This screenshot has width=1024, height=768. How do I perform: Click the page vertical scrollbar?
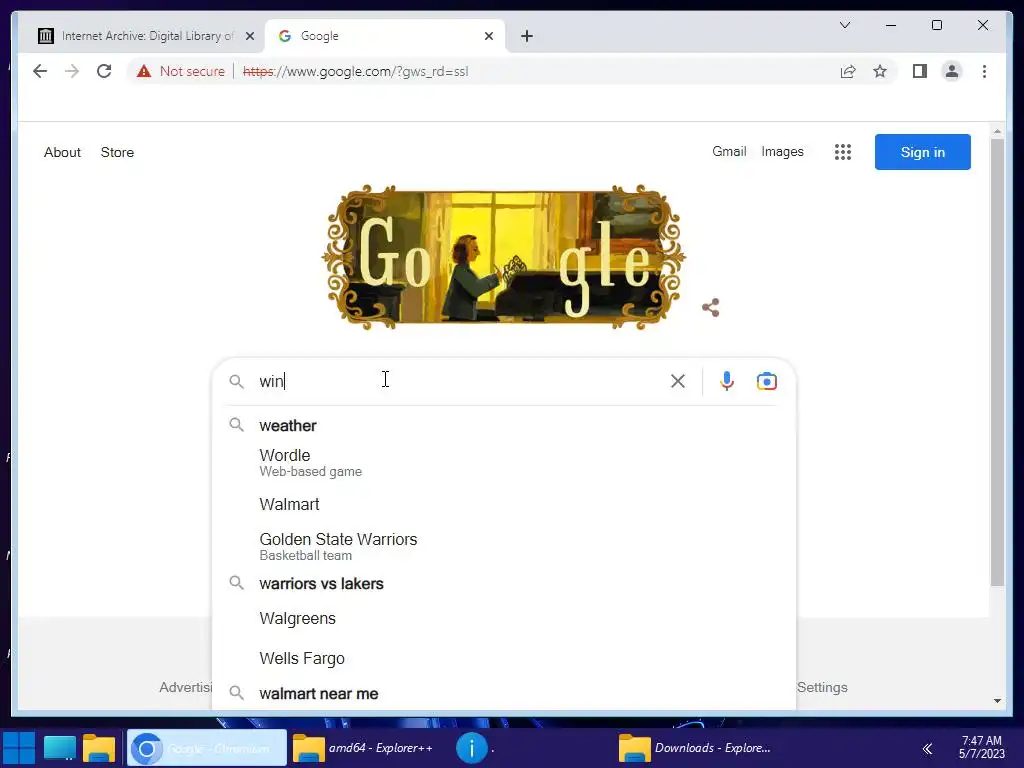pos(997,362)
